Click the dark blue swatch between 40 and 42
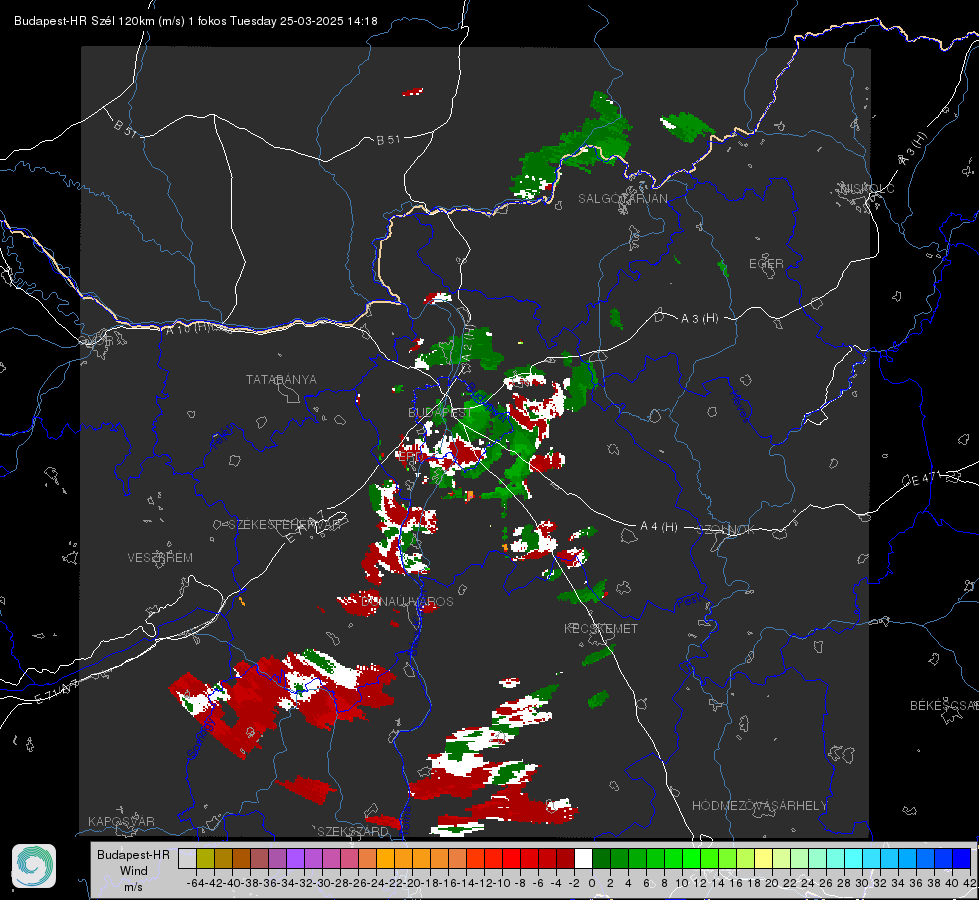 tap(962, 858)
